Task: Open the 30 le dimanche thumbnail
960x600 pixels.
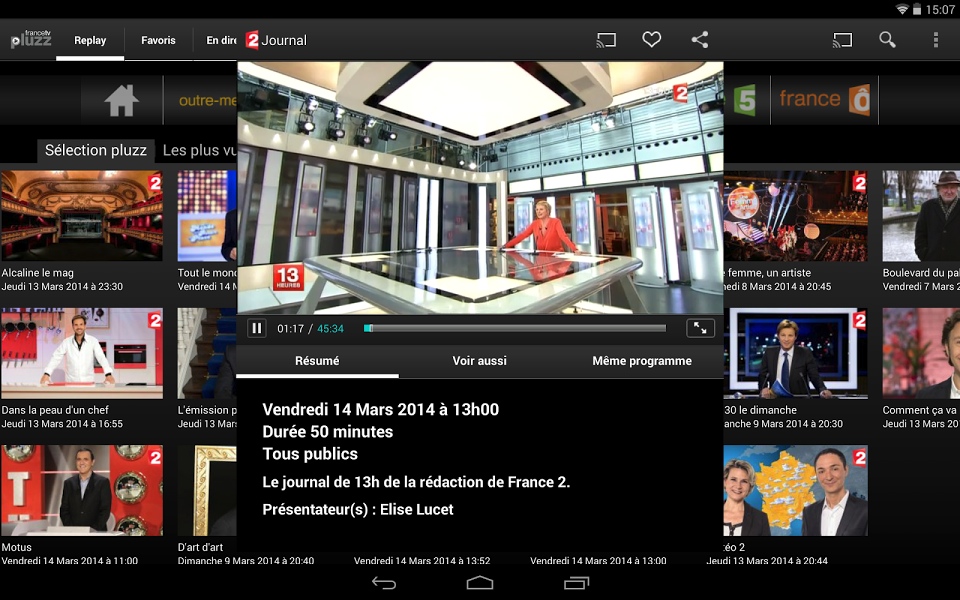Action: [795, 353]
